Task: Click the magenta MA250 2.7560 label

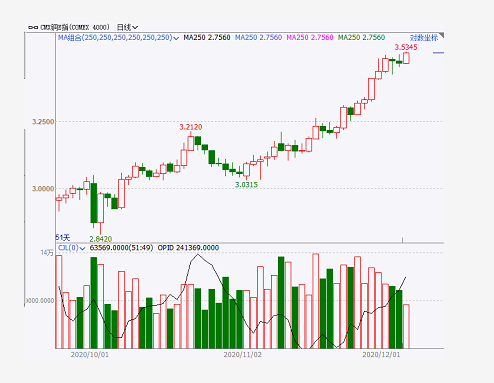Action: click(x=310, y=38)
